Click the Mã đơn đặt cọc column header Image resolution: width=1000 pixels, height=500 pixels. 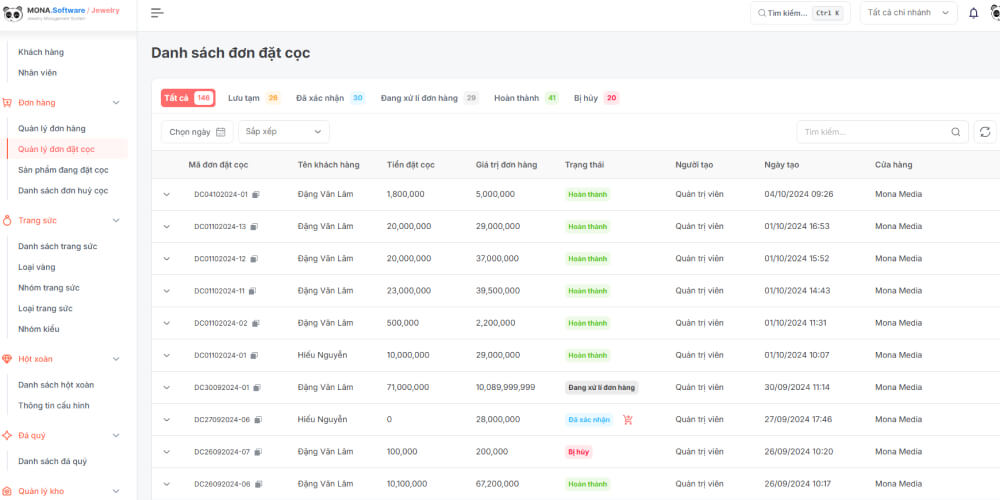(x=218, y=165)
